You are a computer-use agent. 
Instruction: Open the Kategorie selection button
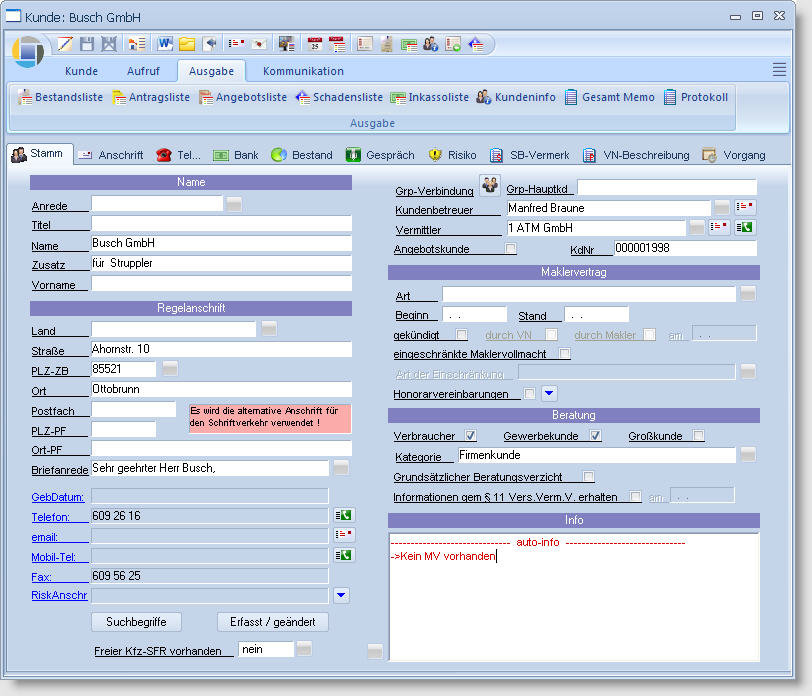click(748, 456)
